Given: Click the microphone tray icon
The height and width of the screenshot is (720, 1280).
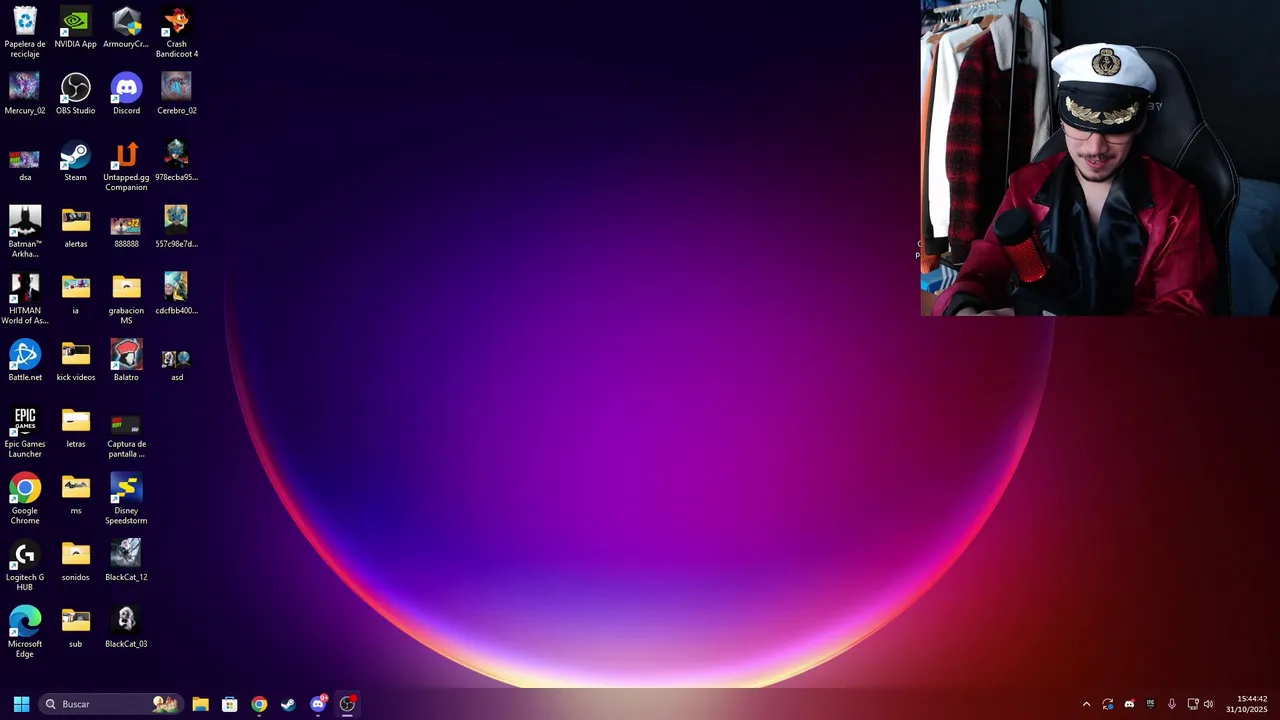Looking at the screenshot, I should 1172,704.
